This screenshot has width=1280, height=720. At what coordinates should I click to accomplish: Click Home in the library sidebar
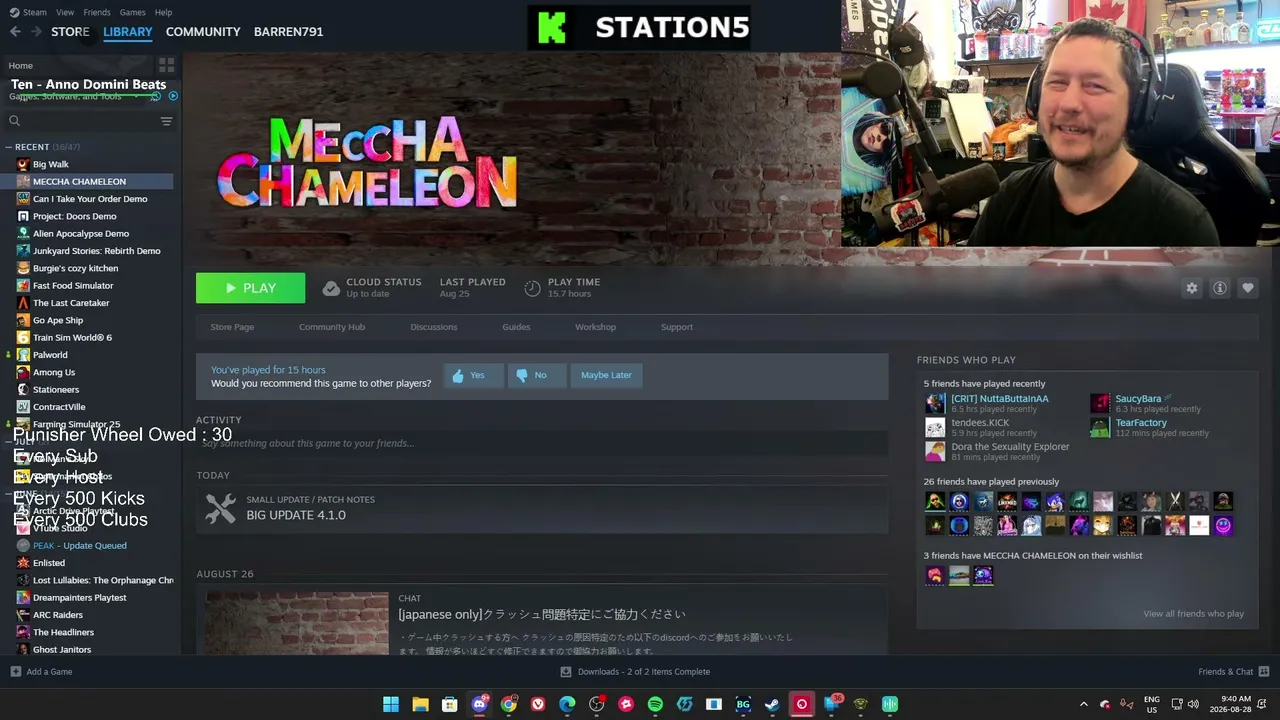pos(21,66)
